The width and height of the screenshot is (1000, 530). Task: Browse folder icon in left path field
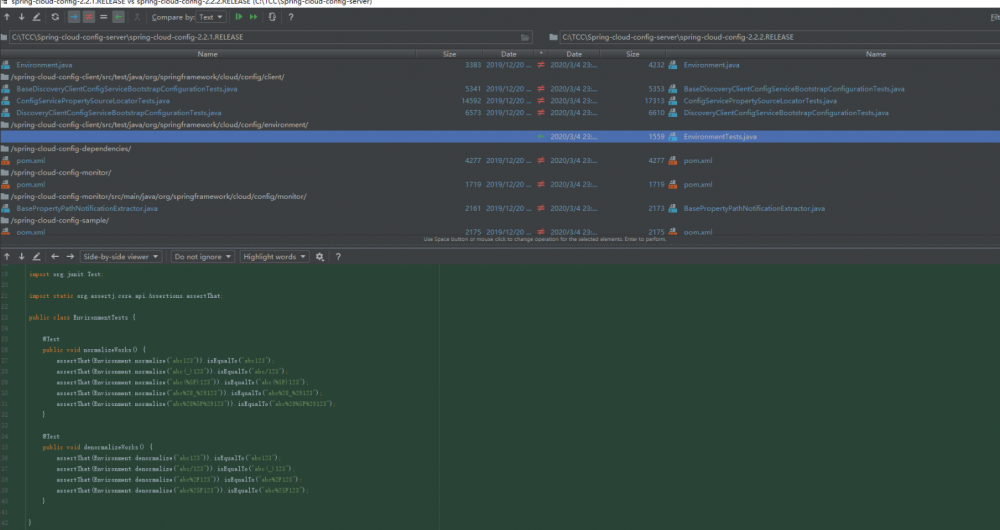click(x=526, y=37)
